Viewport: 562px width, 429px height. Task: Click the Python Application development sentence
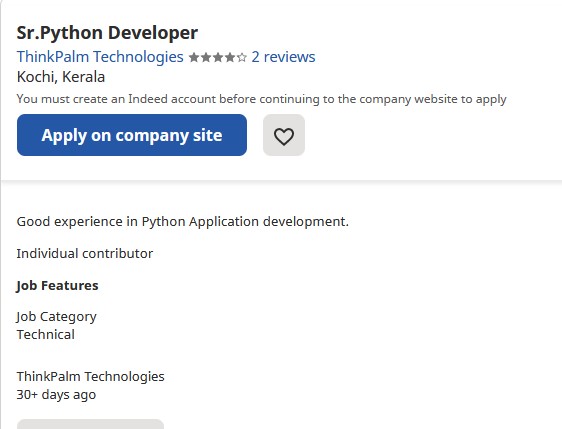point(182,222)
